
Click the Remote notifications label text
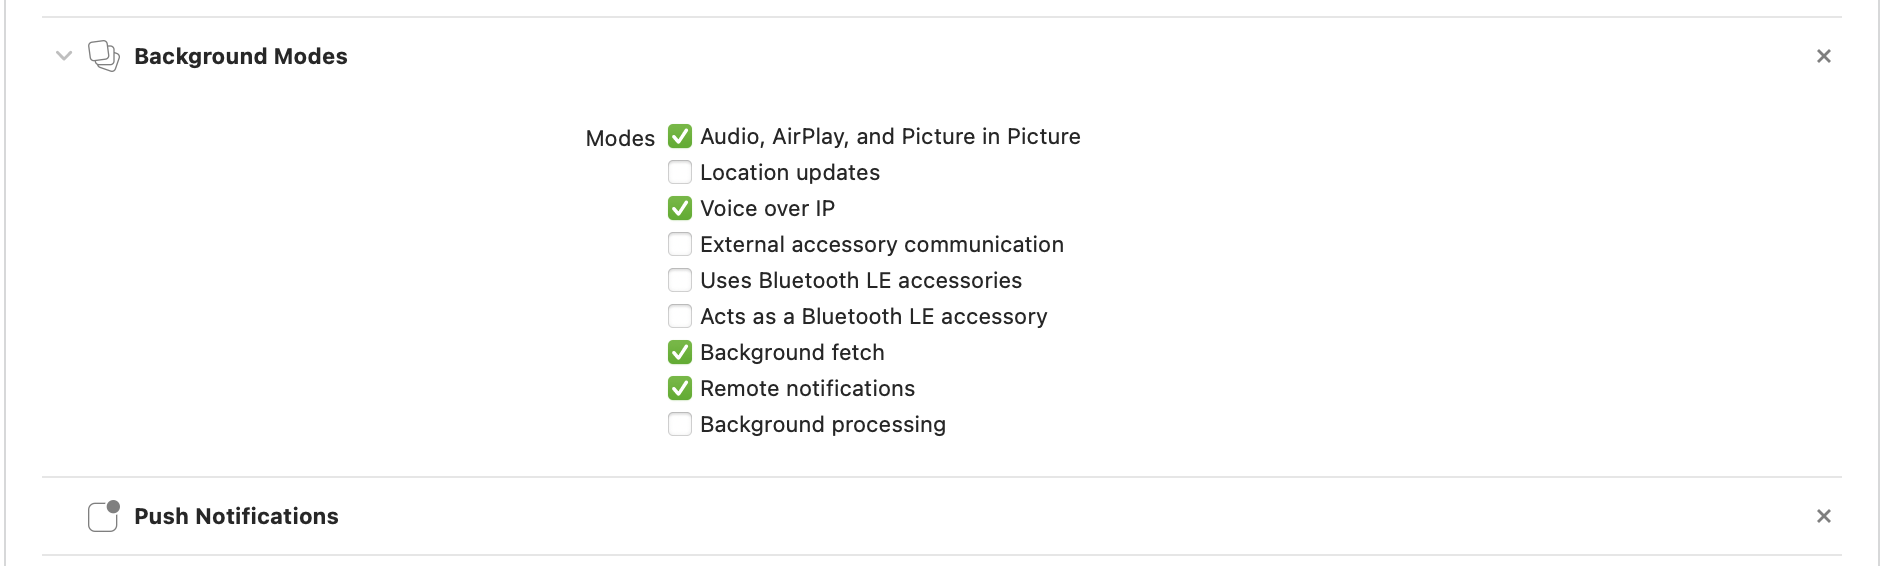807,388
